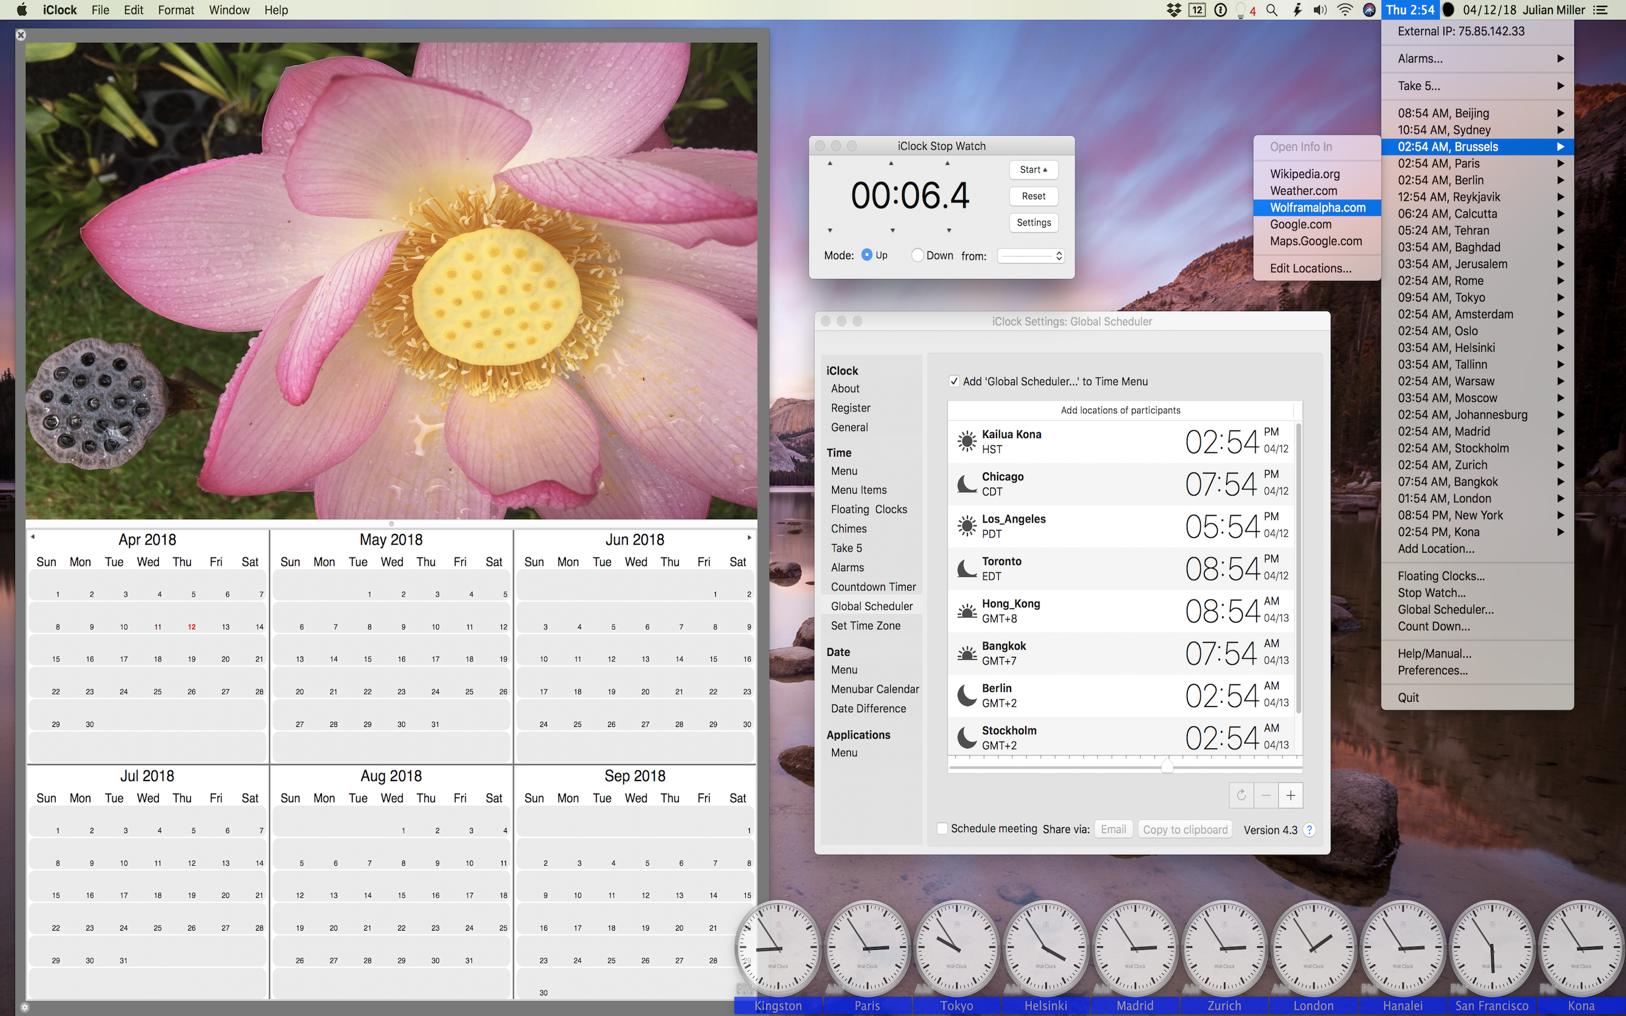The height and width of the screenshot is (1016, 1626).
Task: Expand the Take 5... submenu
Action: click(1477, 86)
